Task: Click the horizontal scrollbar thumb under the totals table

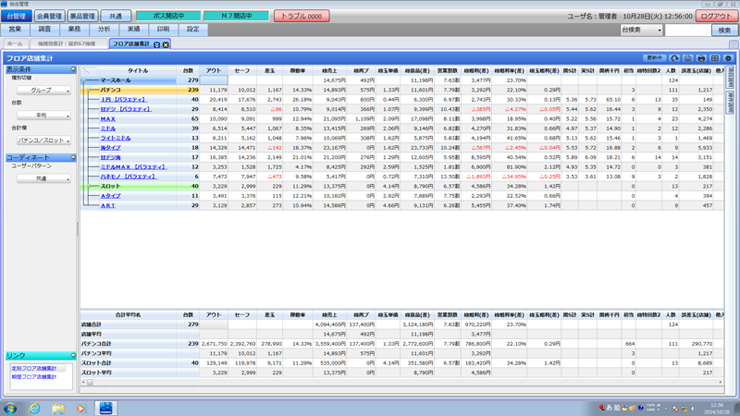Action: [90, 382]
